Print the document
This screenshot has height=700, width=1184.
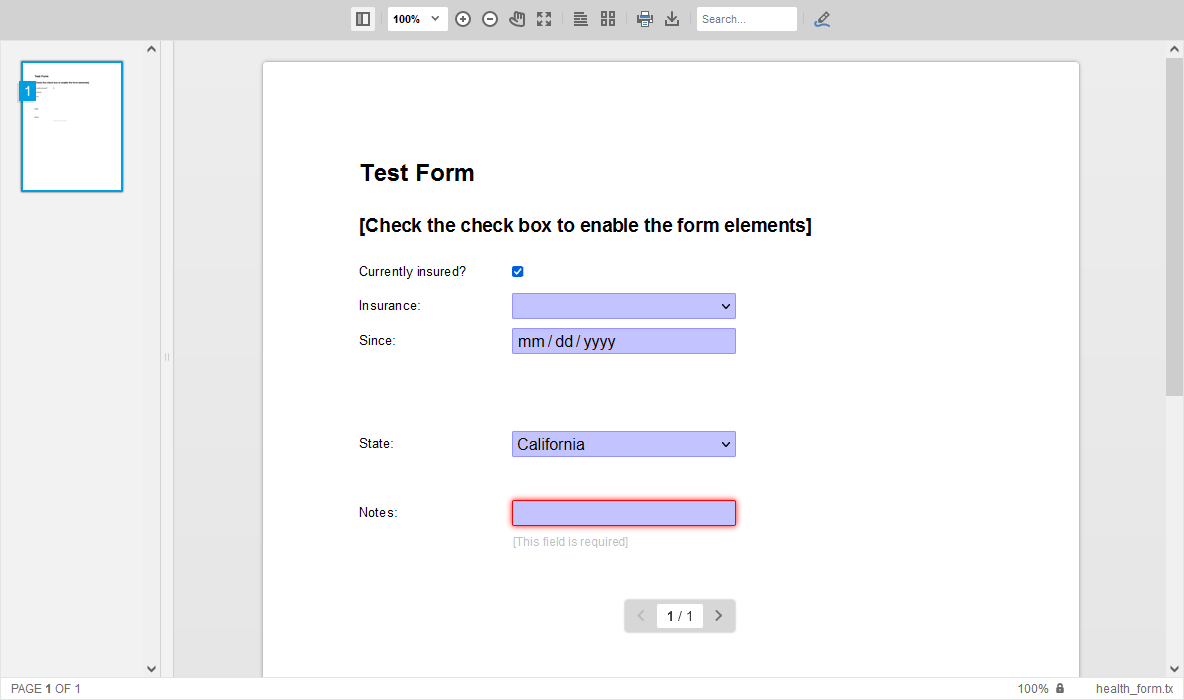(645, 19)
